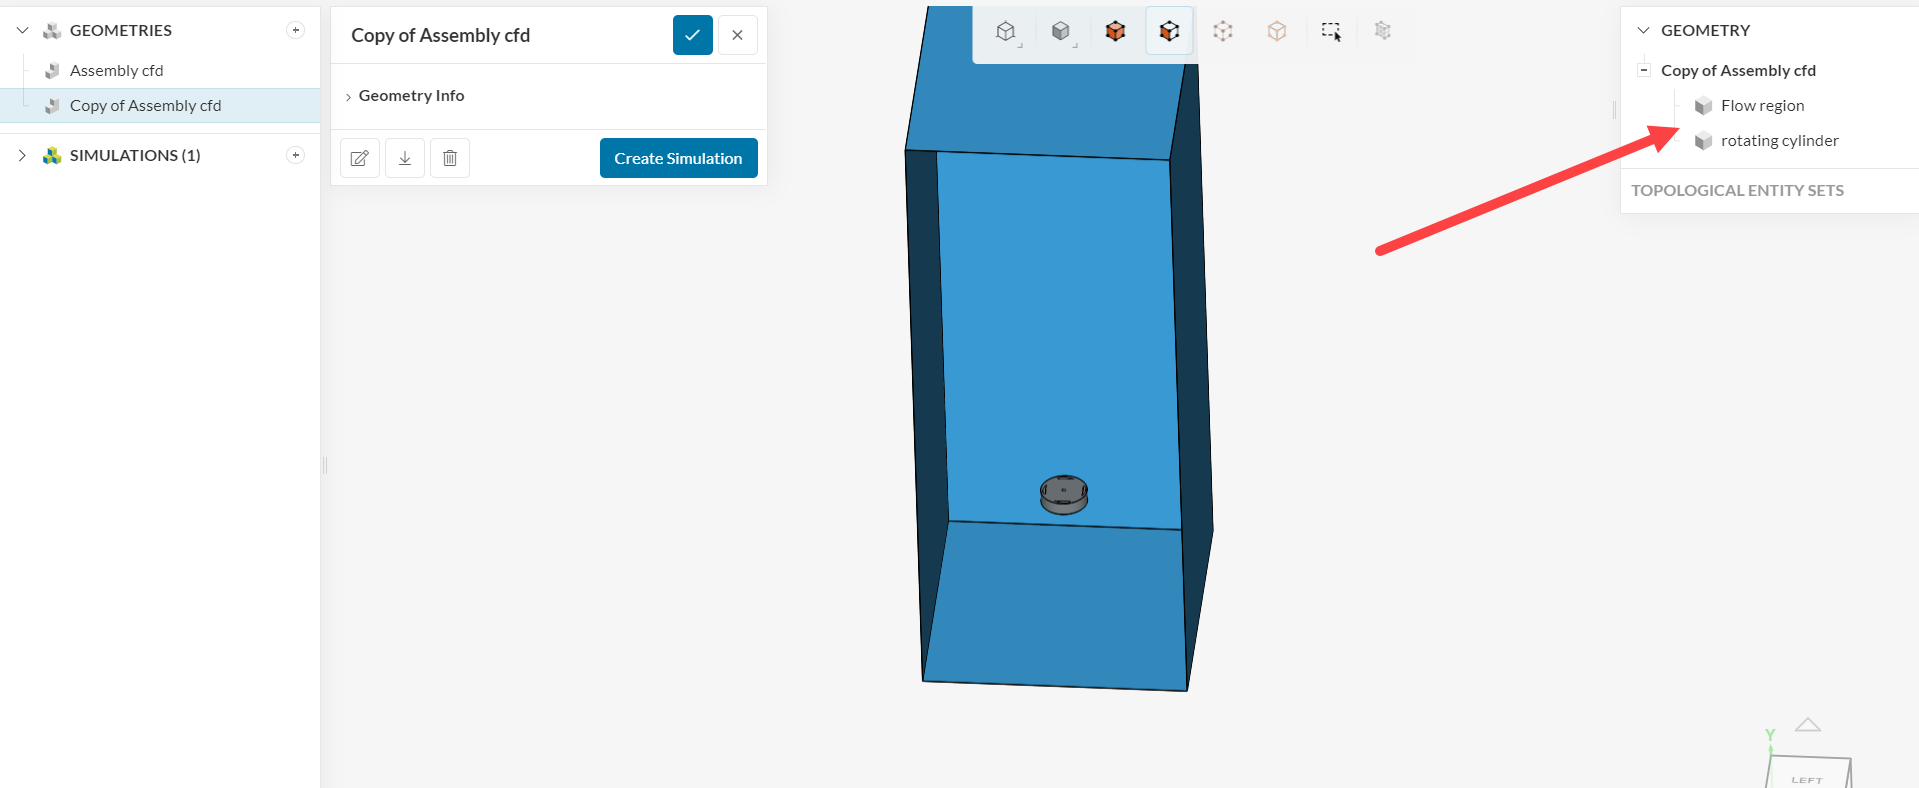The width and height of the screenshot is (1919, 788).
Task: Click the download geometry icon
Action: [x=405, y=158]
